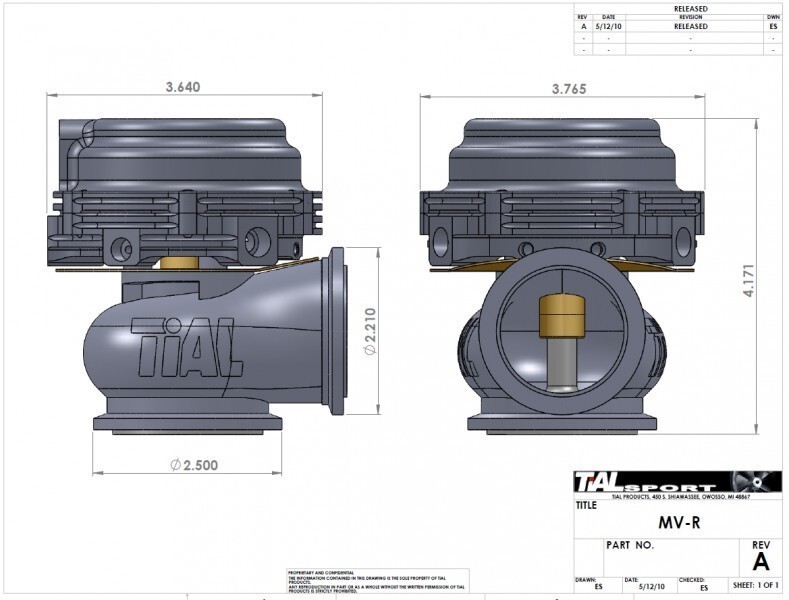The image size is (789, 600).
Task: Click the 3.640 width dimension value
Action: tap(183, 87)
